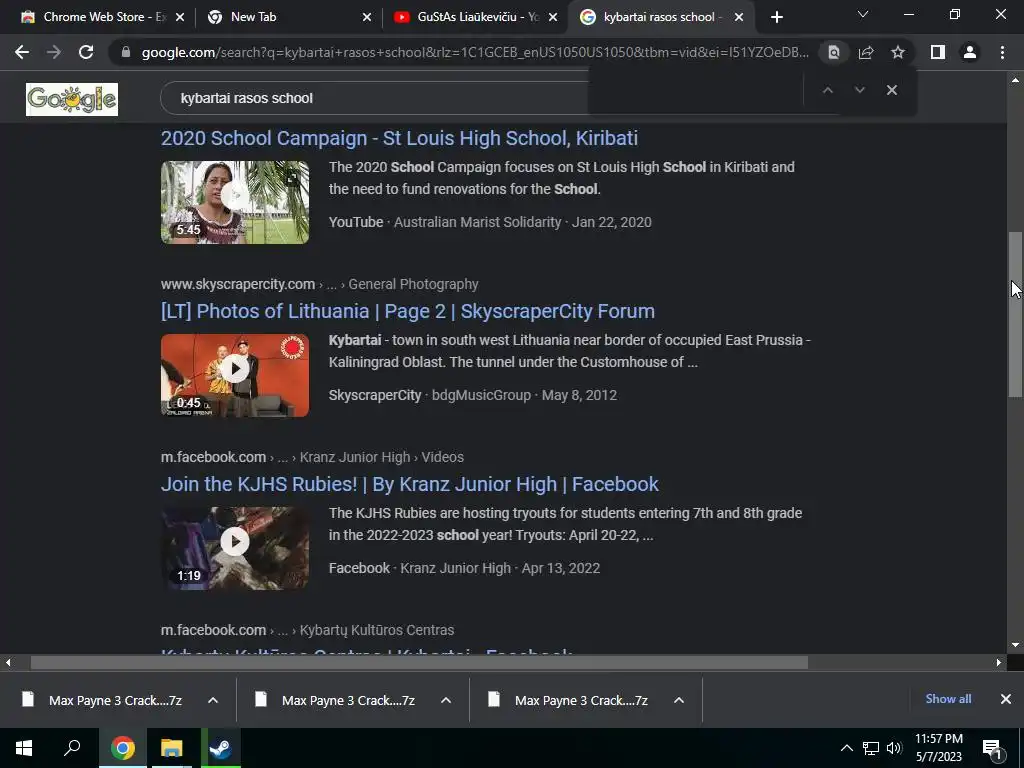Open File Explorer from the taskbar
Image resolution: width=1024 pixels, height=768 pixels.
pos(172,748)
